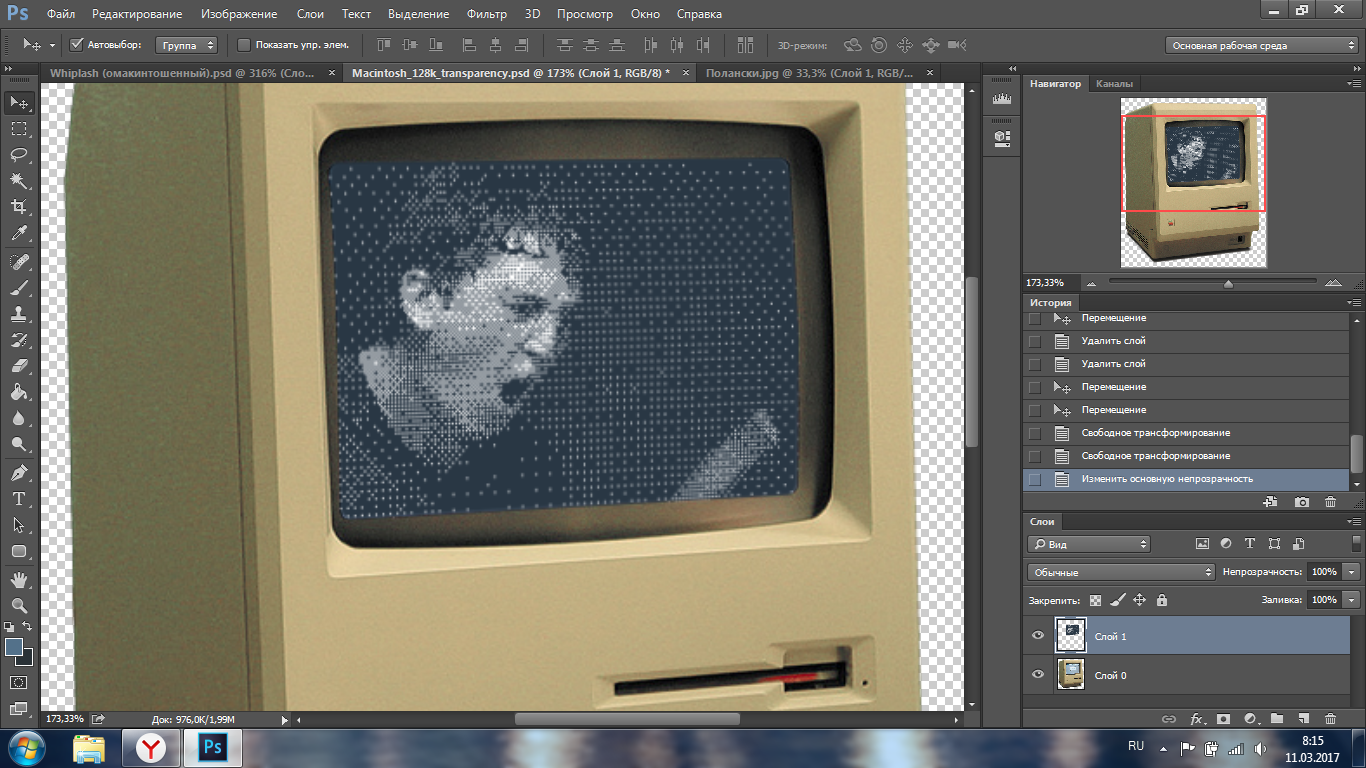The height and width of the screenshot is (768, 1366).
Task: Select the Lasso tool
Action: pyautogui.click(x=19, y=155)
